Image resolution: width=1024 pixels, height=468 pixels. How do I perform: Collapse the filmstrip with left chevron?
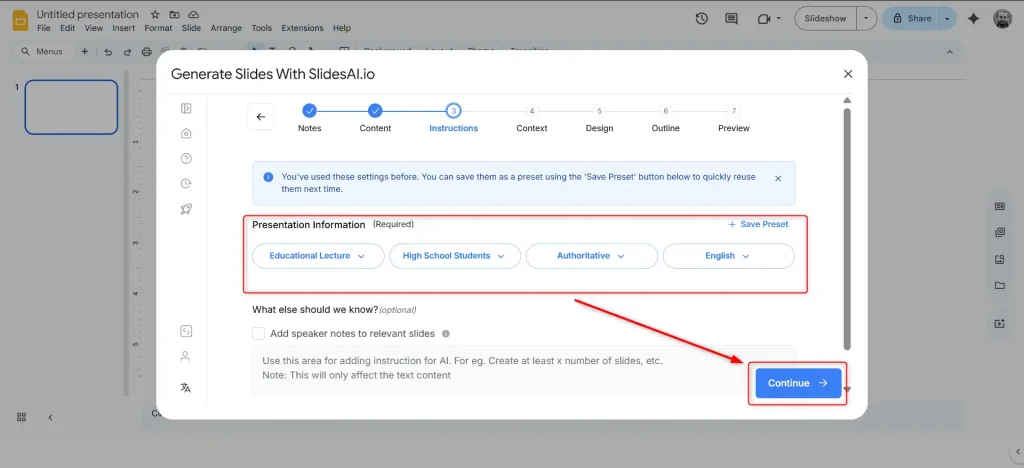click(50, 417)
